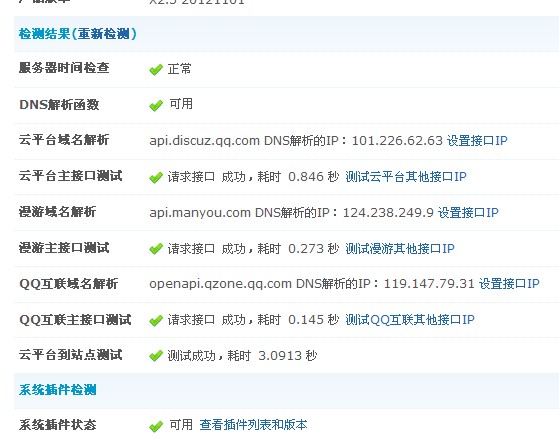
Task: Click the openapi.qzone.qq.com domain text
Action: 220,284
